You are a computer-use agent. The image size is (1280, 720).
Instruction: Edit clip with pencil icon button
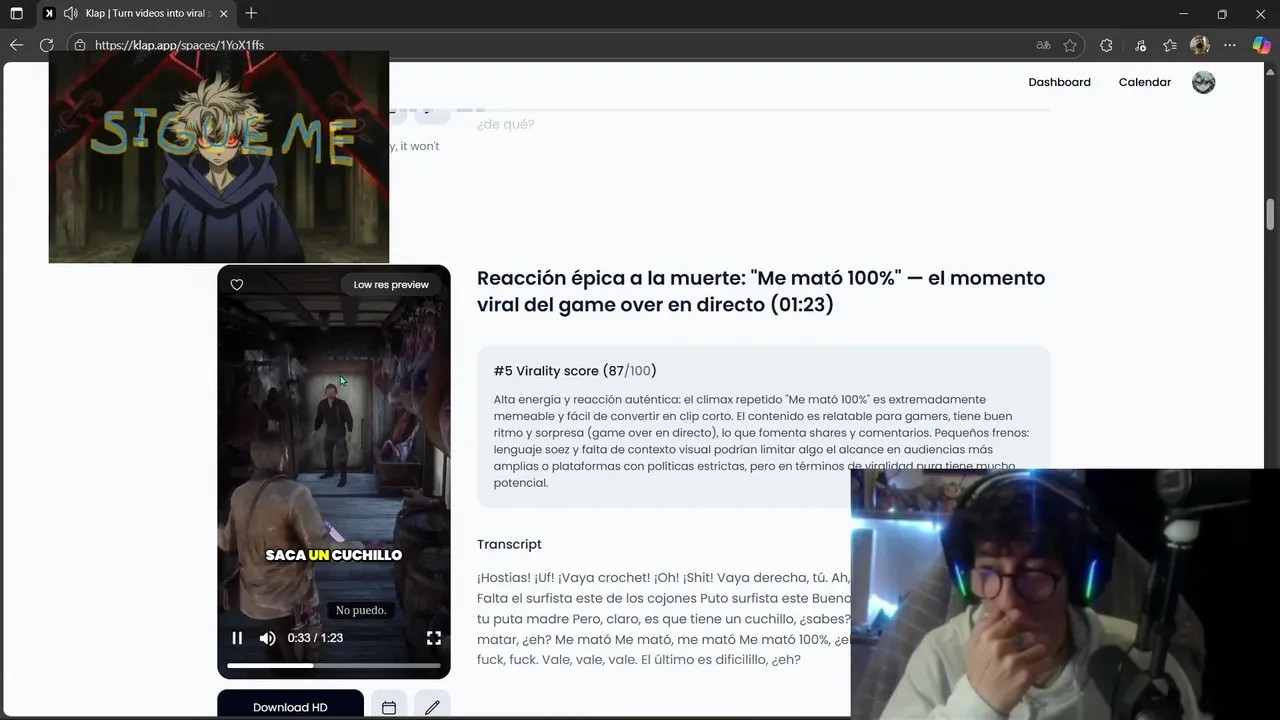[x=432, y=706]
